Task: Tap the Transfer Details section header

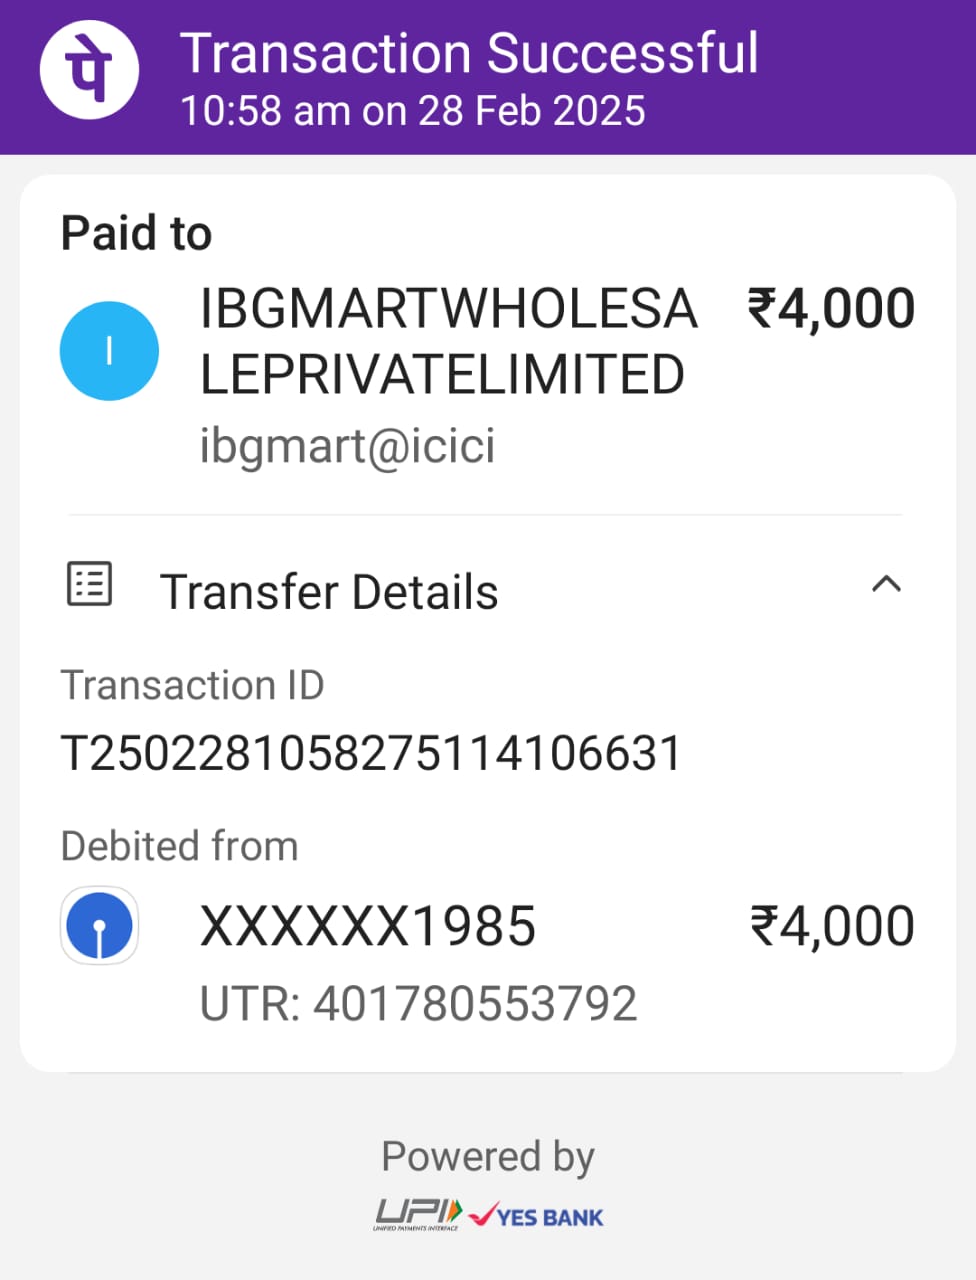Action: point(486,591)
